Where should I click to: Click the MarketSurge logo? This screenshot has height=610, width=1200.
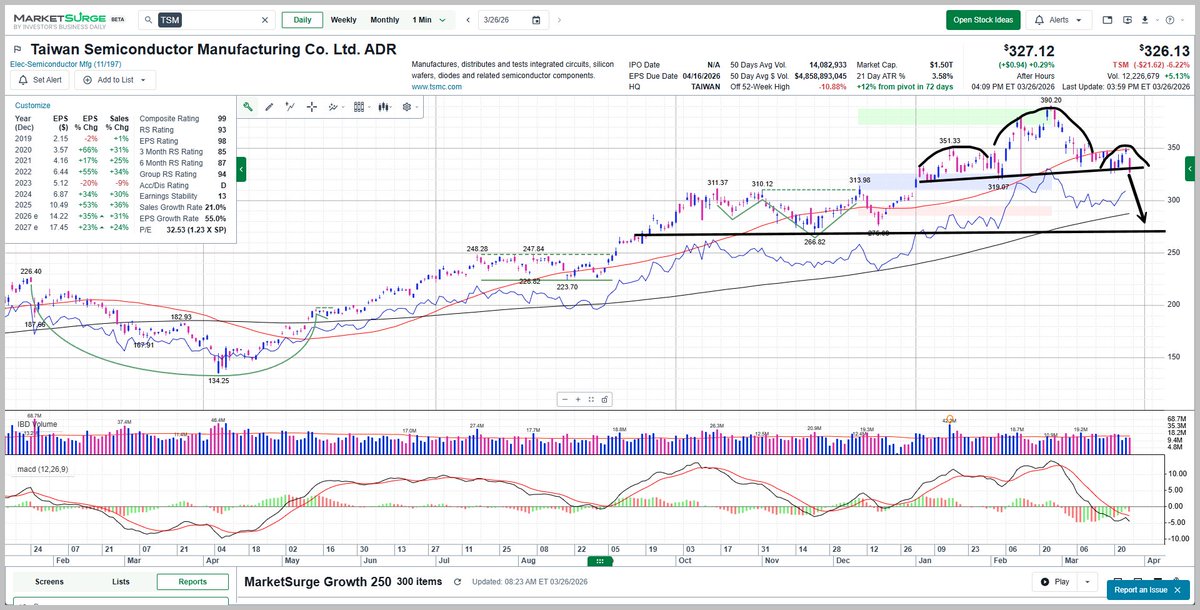click(x=62, y=20)
